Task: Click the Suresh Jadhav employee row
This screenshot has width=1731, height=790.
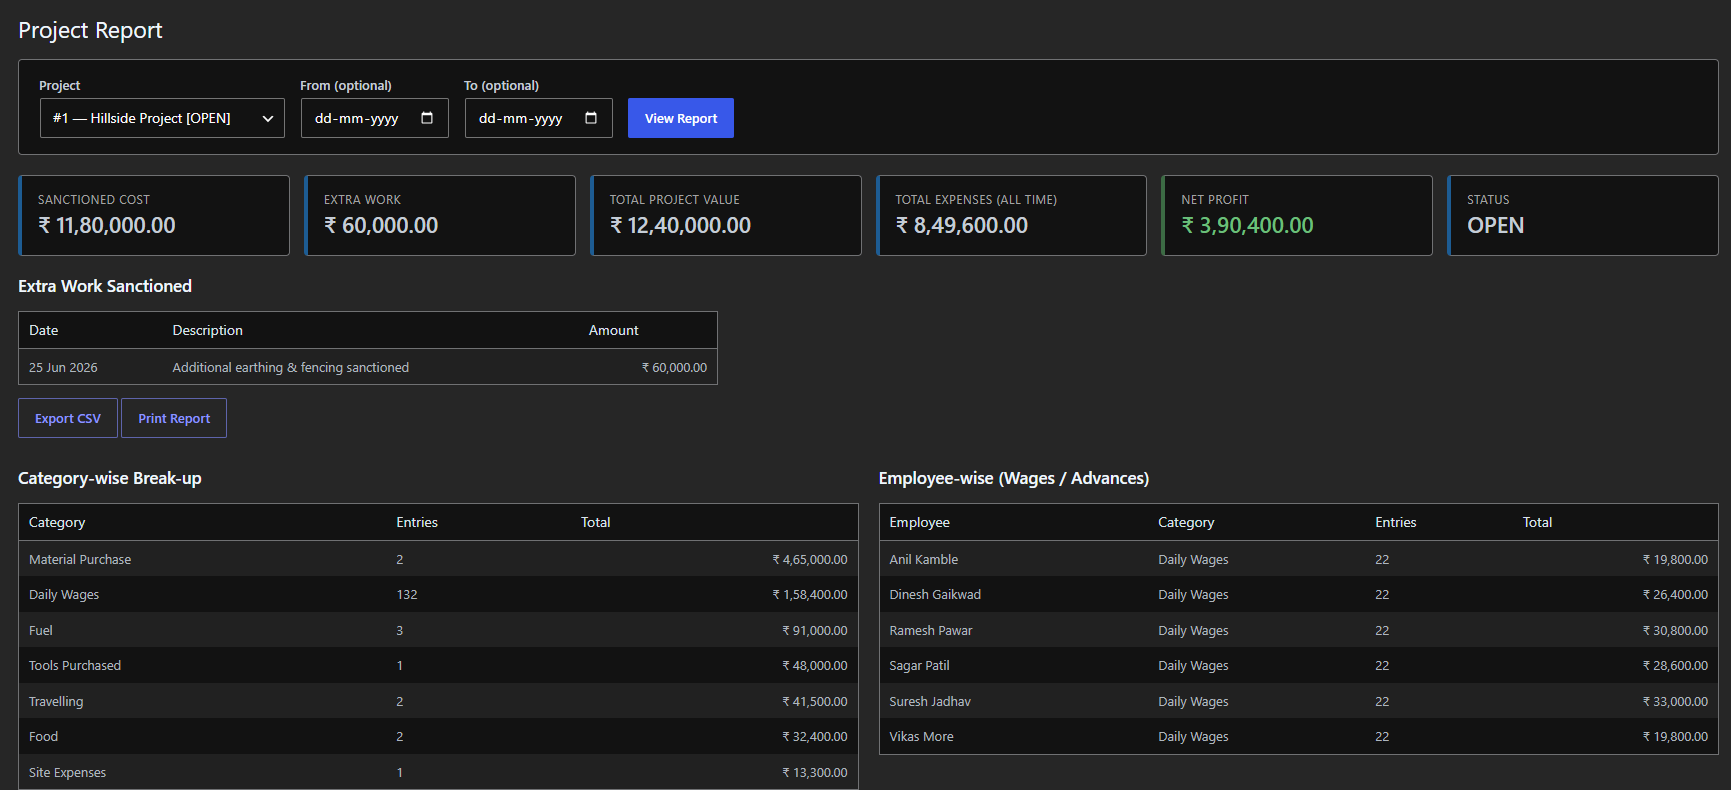Action: (1298, 701)
